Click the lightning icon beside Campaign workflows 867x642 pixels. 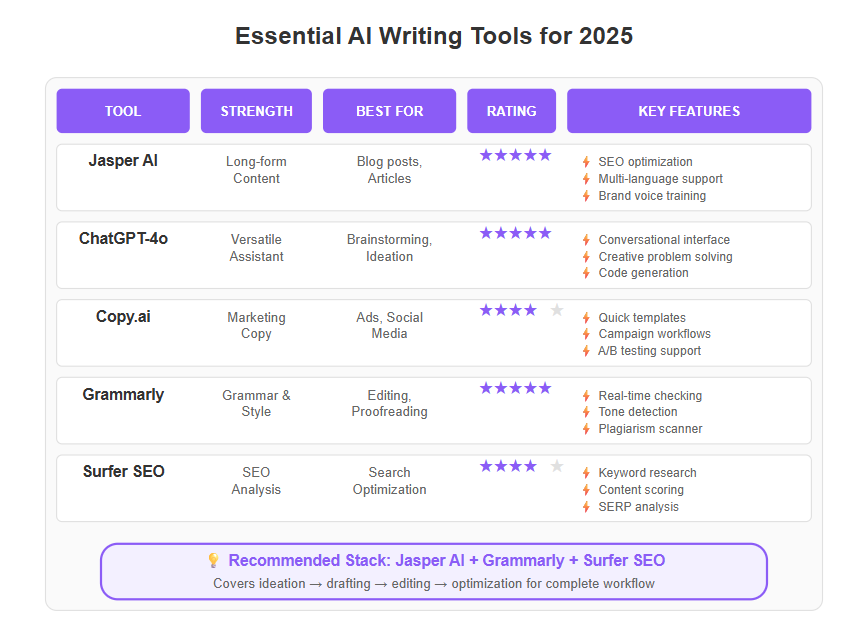[x=586, y=334]
